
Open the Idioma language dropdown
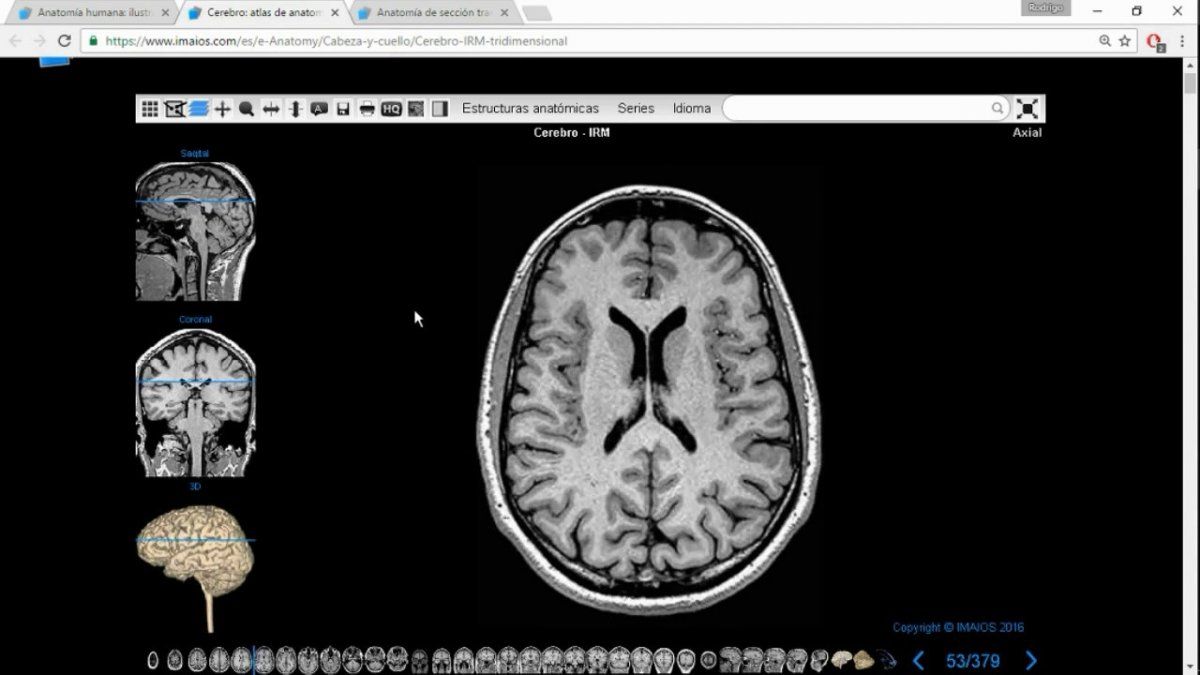click(x=692, y=108)
